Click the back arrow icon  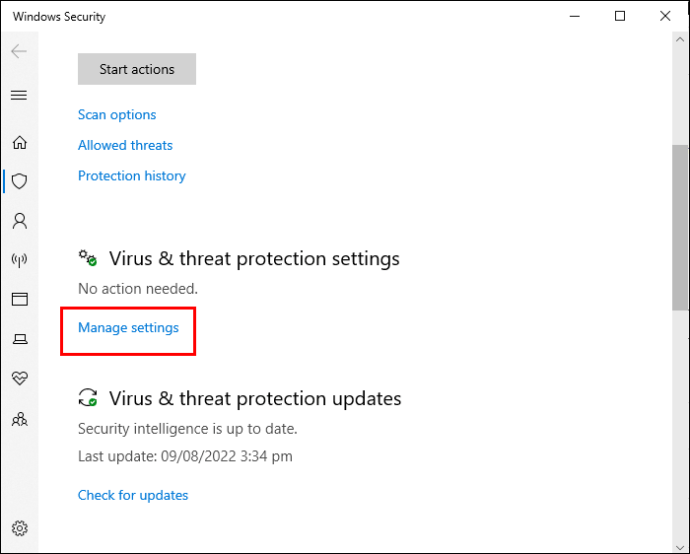click(x=19, y=52)
